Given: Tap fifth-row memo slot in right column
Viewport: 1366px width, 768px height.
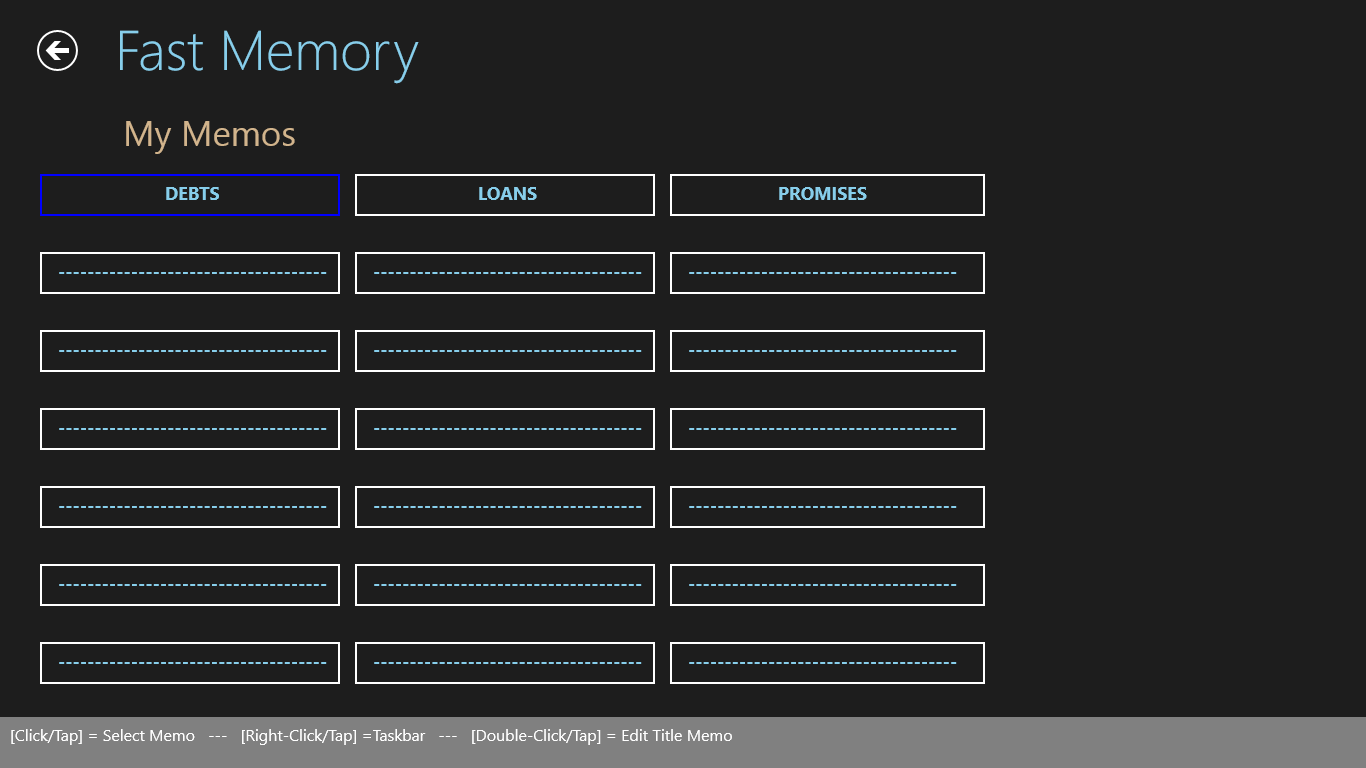Looking at the screenshot, I should coord(827,507).
